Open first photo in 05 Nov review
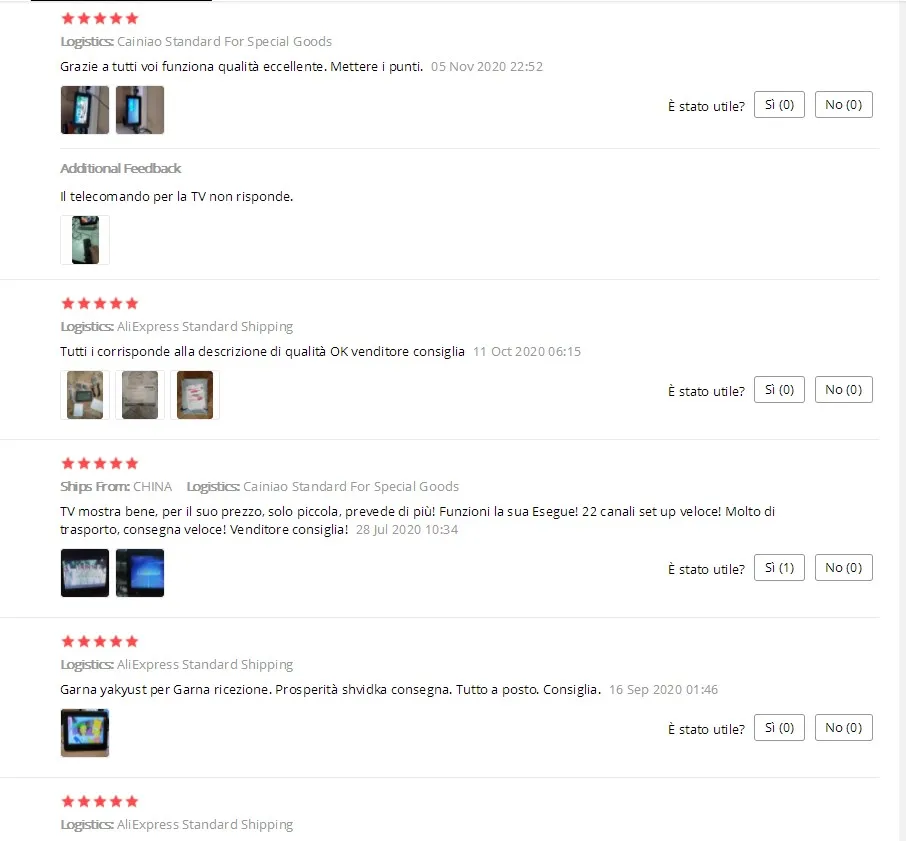Image resolution: width=906 pixels, height=841 pixels. coord(85,110)
